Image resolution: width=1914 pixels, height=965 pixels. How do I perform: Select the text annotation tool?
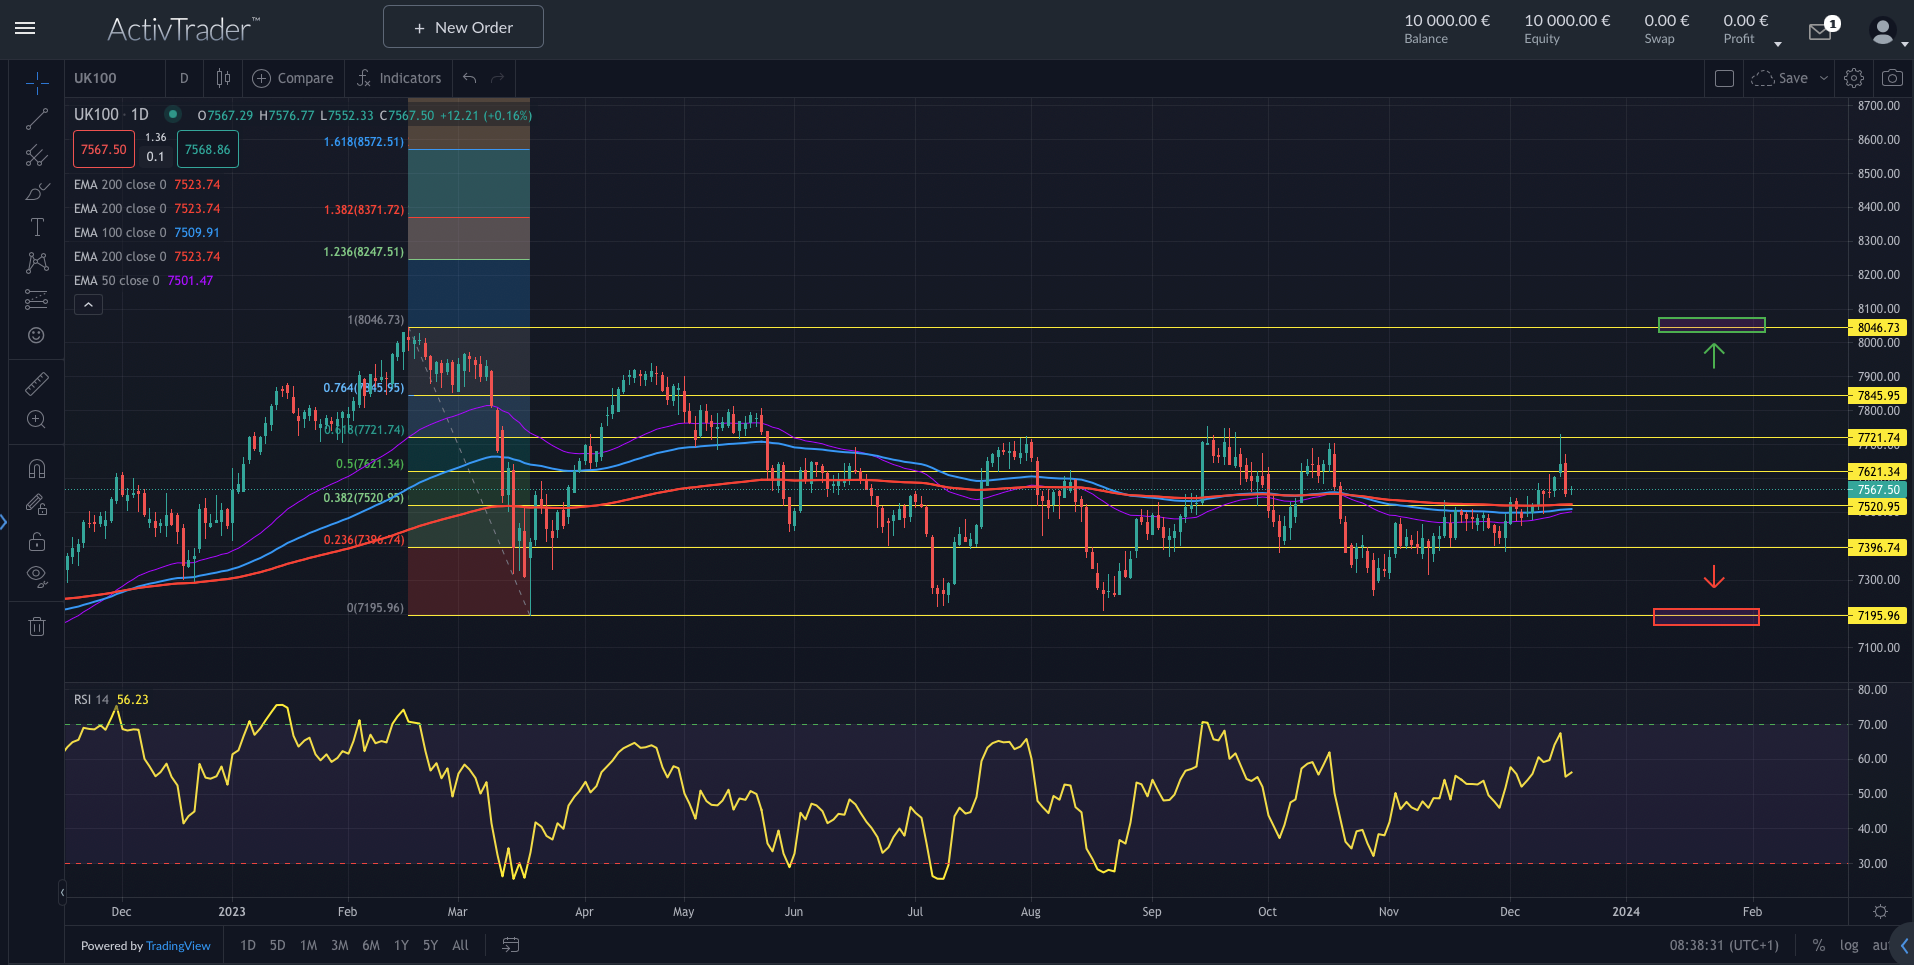point(37,227)
